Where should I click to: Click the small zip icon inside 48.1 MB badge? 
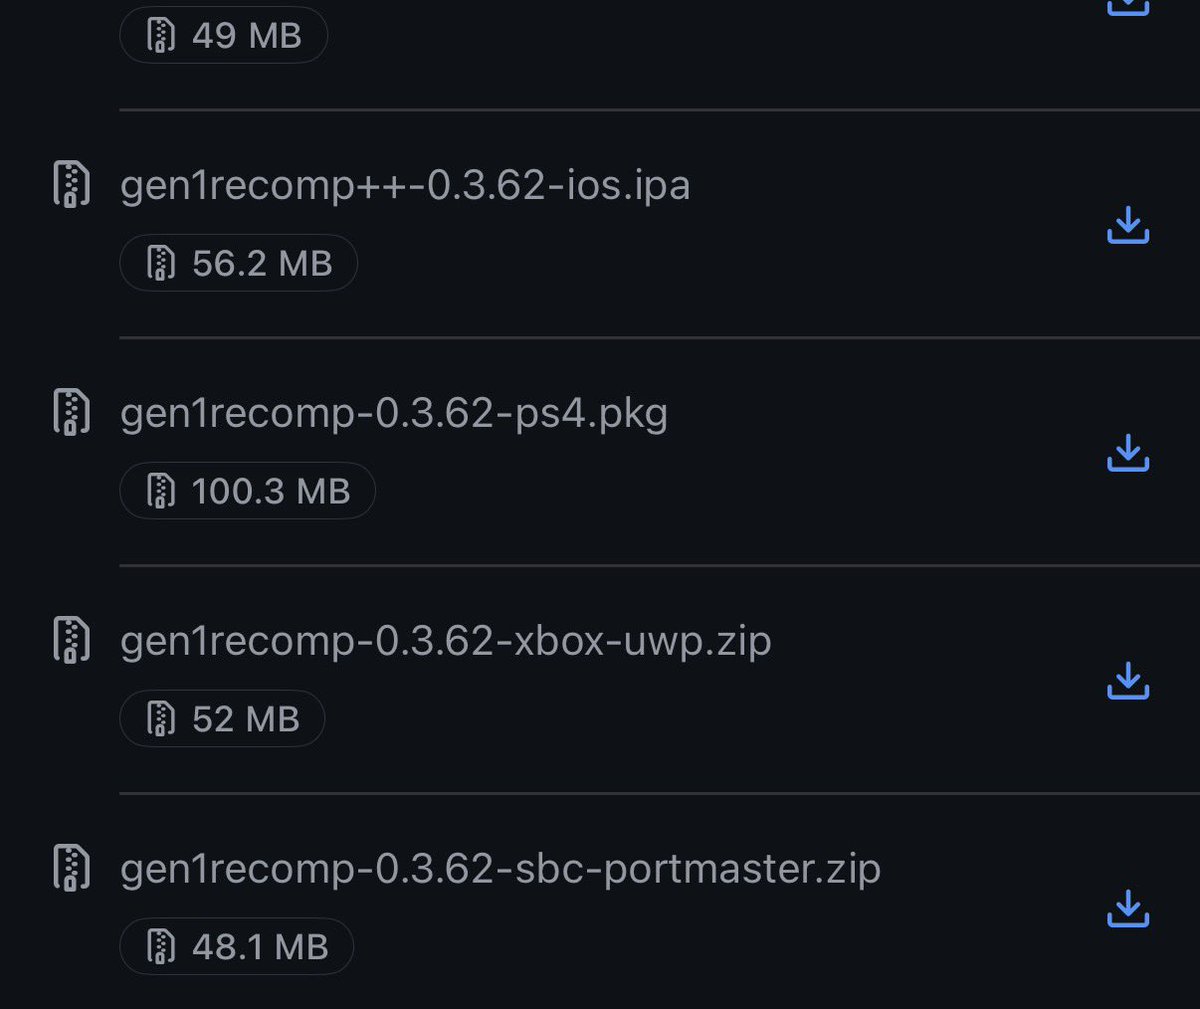tap(161, 946)
